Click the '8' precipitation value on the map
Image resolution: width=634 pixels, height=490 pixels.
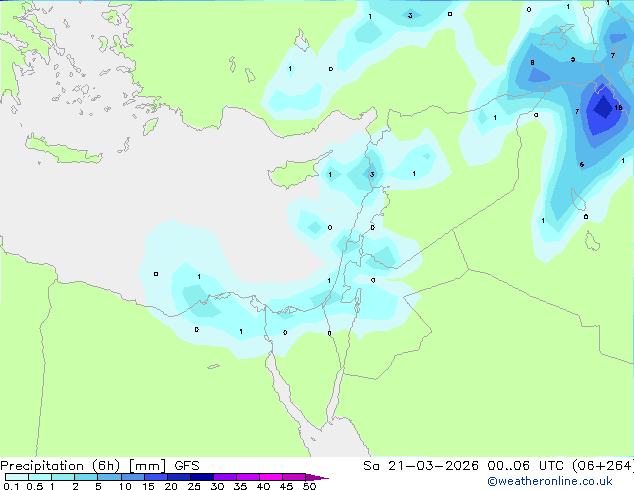[x=532, y=63]
